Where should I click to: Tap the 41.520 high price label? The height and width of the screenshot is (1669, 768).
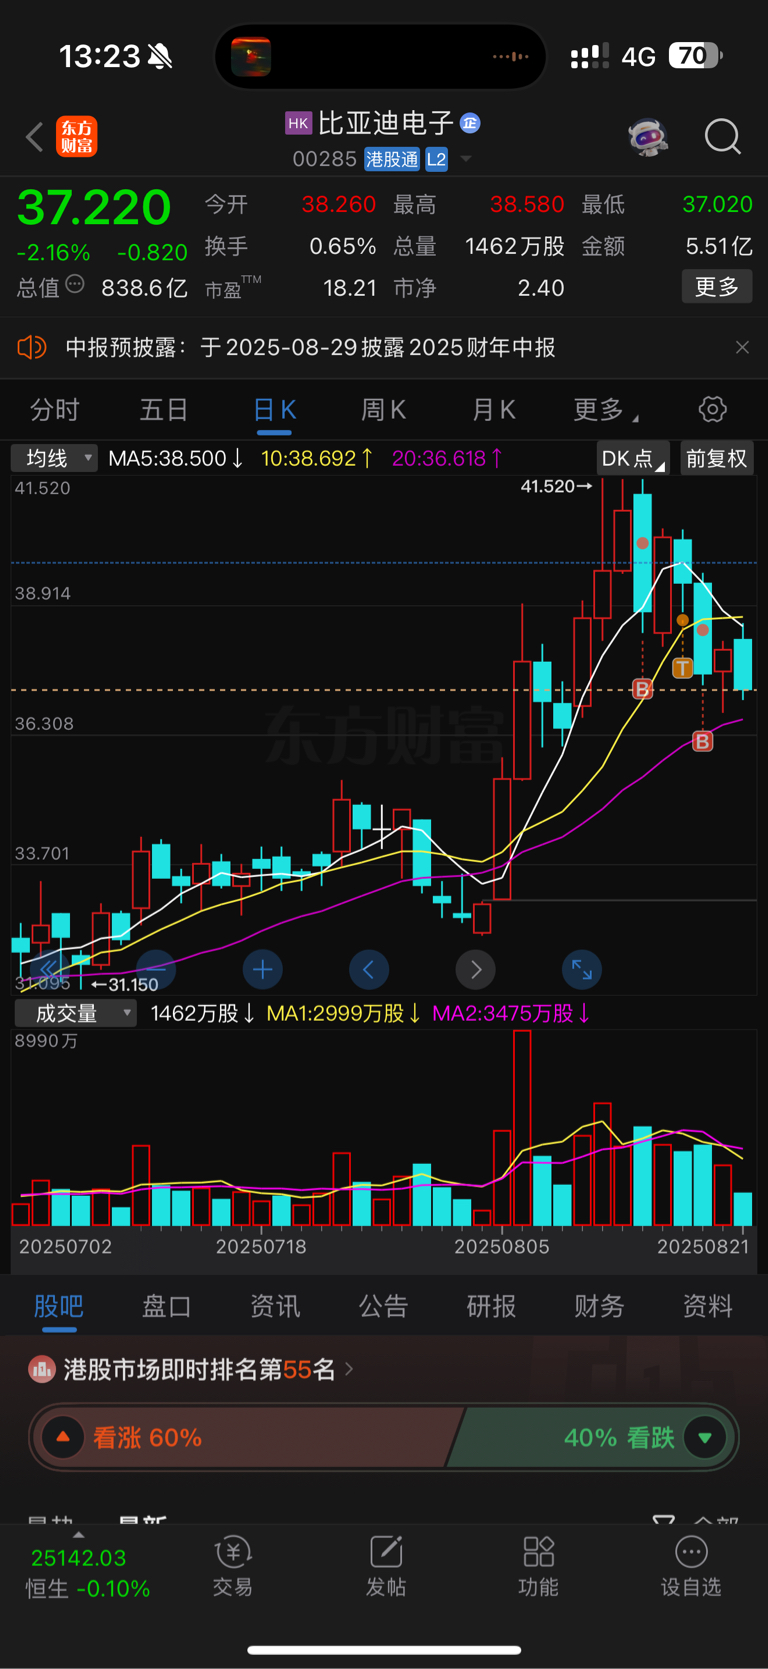click(556, 486)
